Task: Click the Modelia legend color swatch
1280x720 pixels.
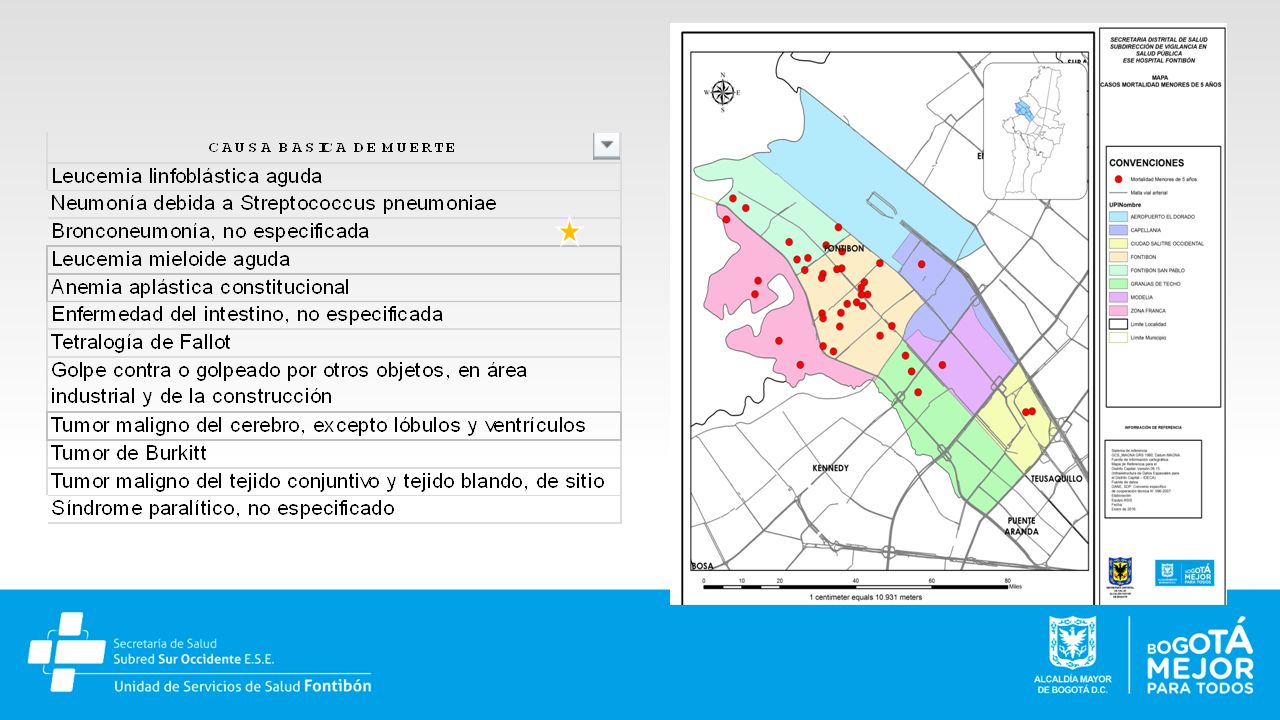Action: tap(1117, 297)
